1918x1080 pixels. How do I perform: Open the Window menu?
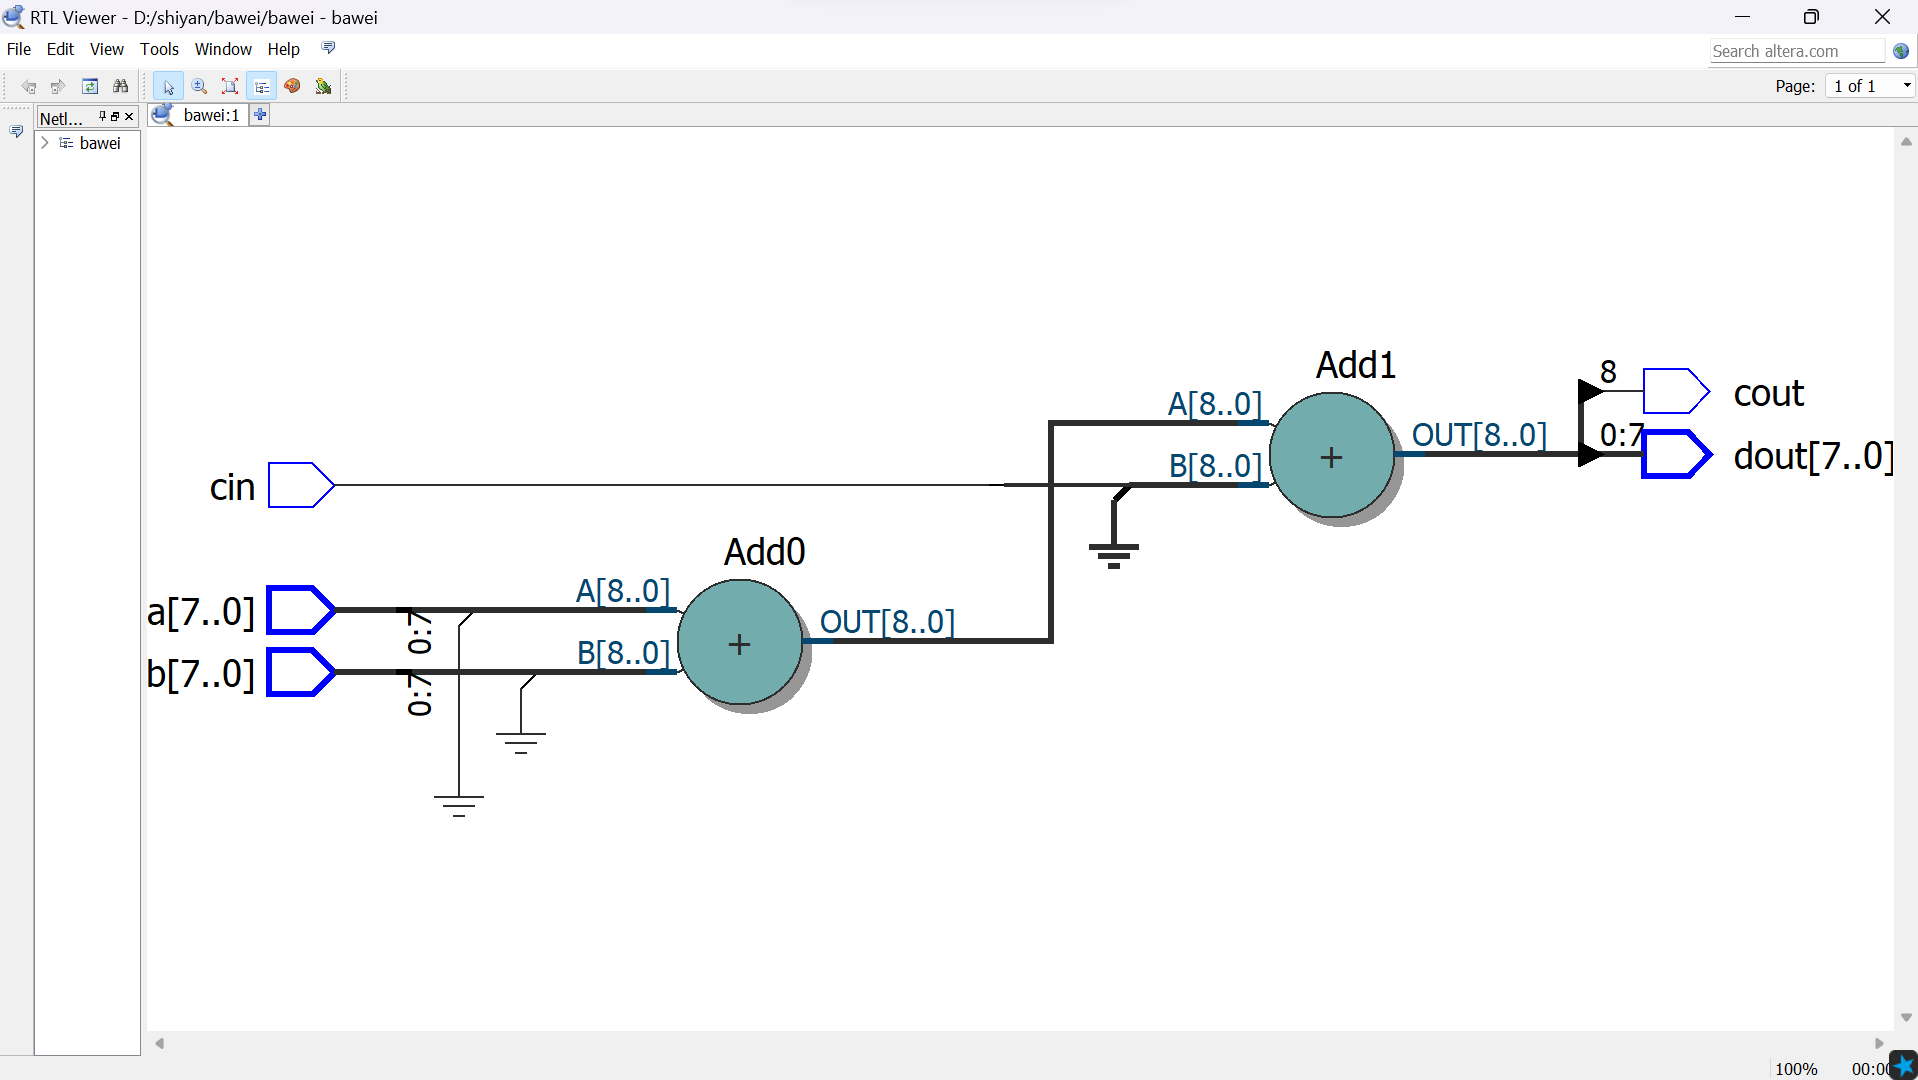pos(223,49)
